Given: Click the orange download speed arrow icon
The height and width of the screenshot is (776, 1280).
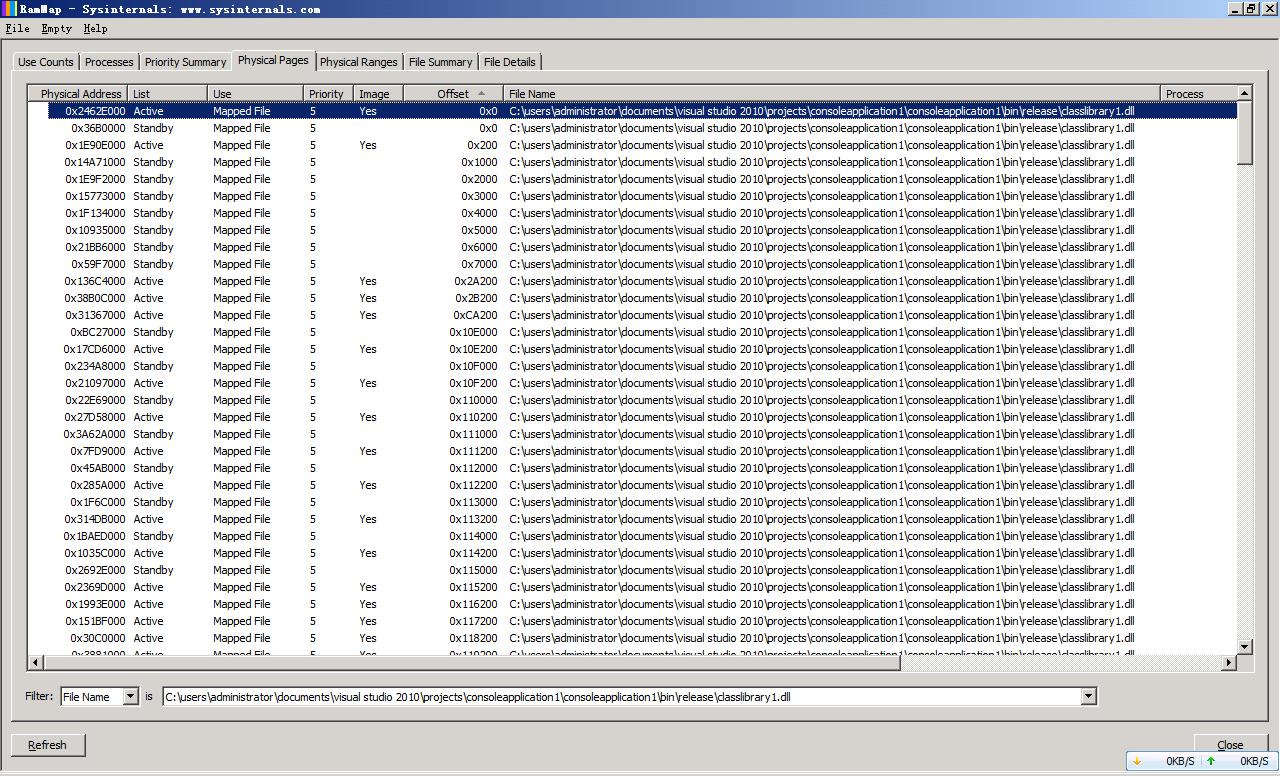Looking at the screenshot, I should click(1137, 761).
